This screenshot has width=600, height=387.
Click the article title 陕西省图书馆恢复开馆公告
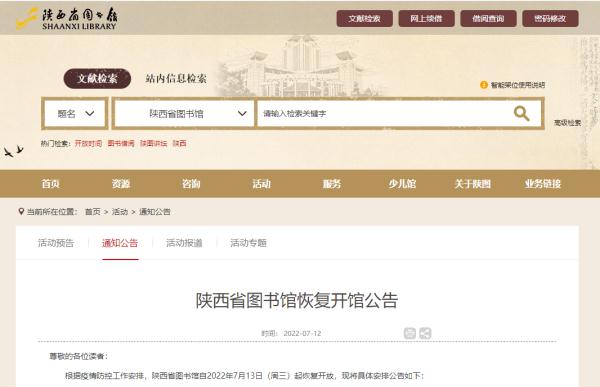click(297, 300)
